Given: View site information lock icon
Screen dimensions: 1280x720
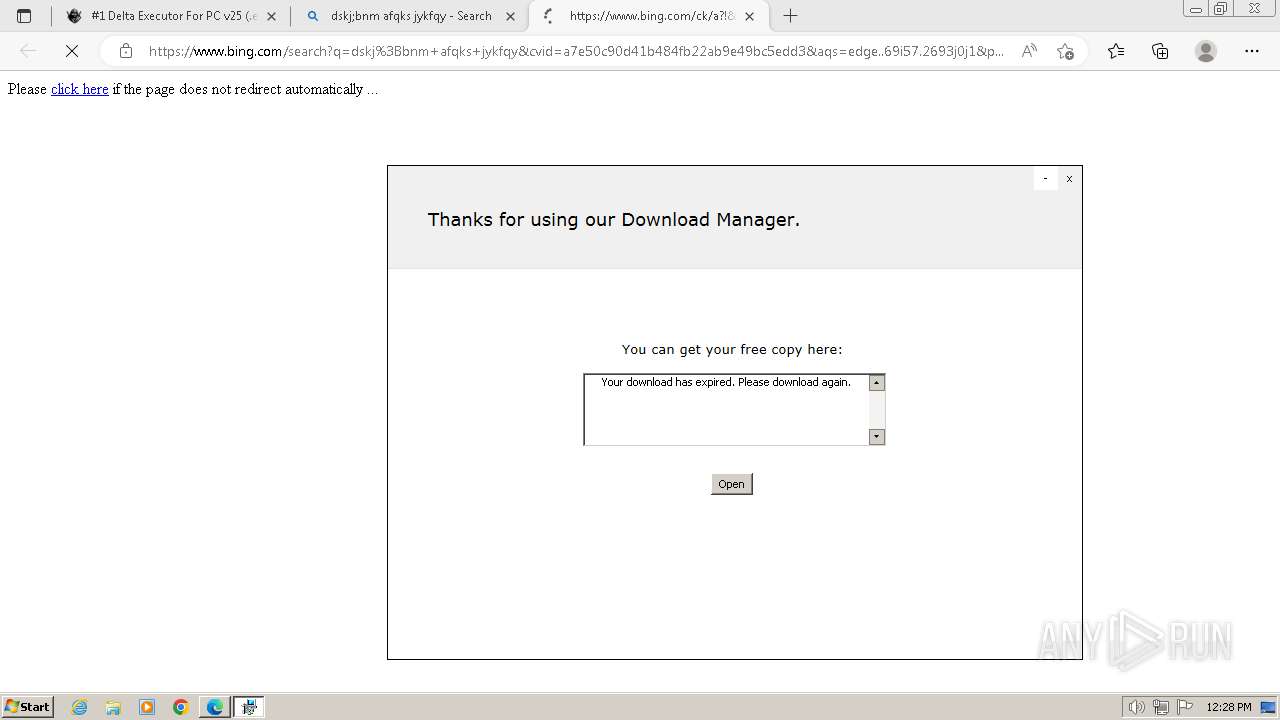Looking at the screenshot, I should point(125,51).
